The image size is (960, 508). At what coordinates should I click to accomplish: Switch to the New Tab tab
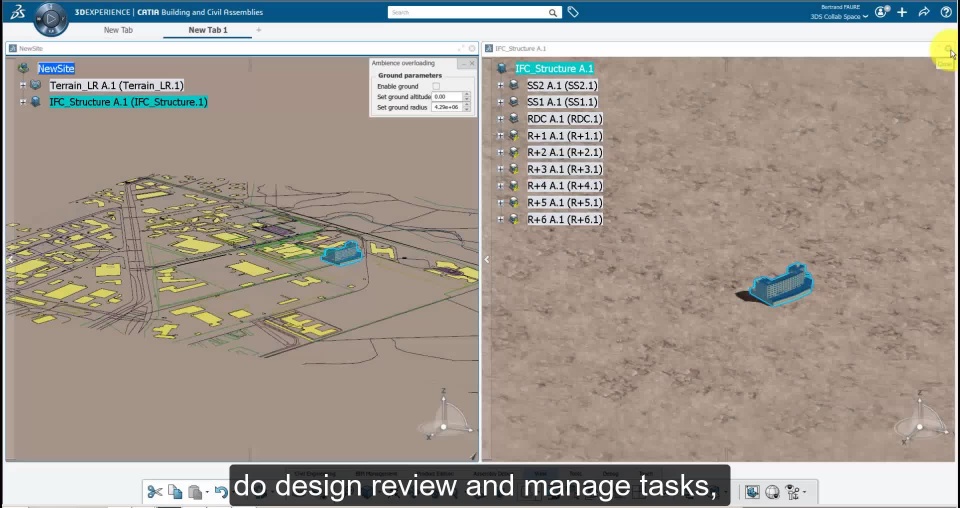[x=118, y=30]
